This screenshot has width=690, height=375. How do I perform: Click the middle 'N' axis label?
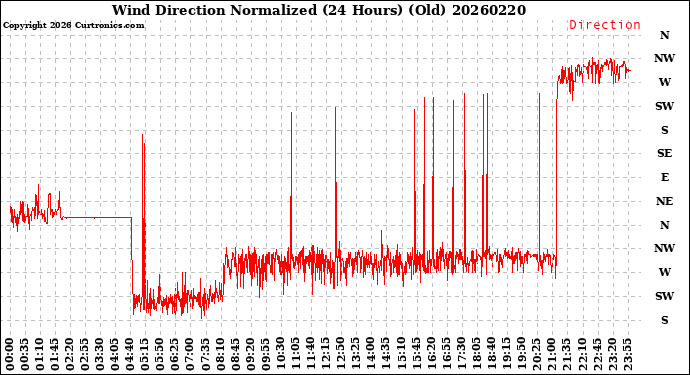tap(664, 225)
